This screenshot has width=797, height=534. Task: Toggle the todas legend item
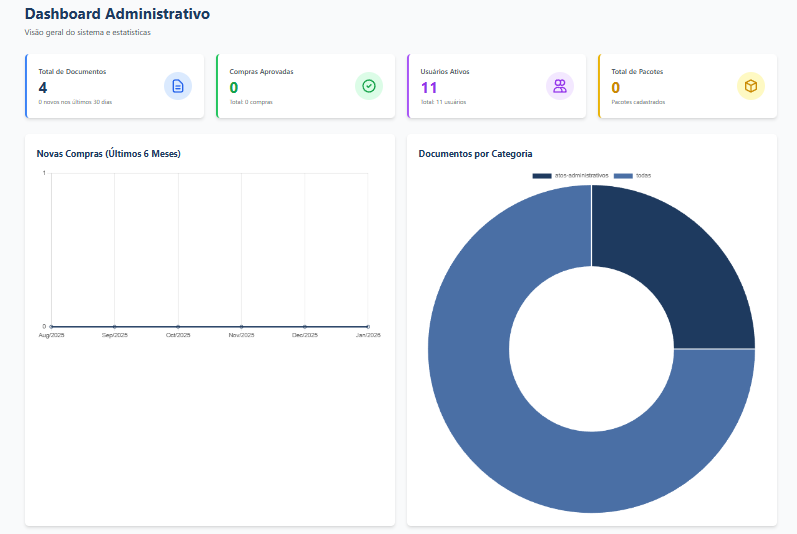tap(643, 175)
